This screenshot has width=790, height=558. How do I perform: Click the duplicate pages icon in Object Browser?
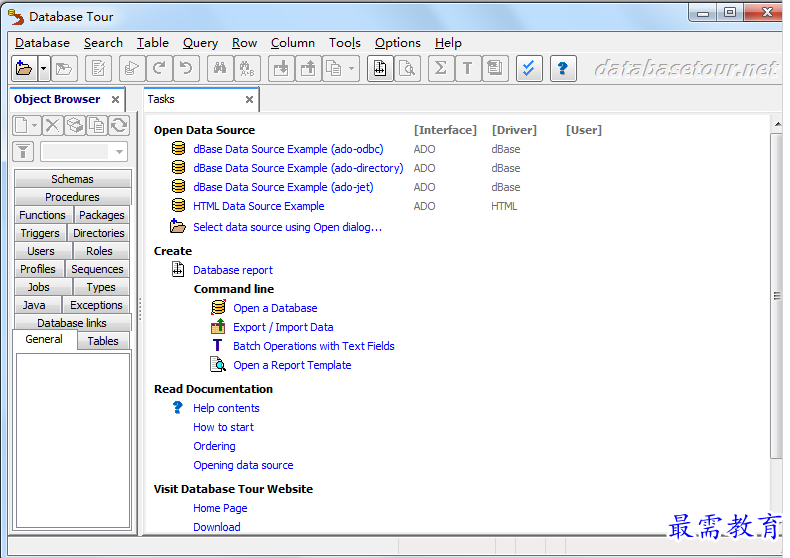click(x=97, y=125)
